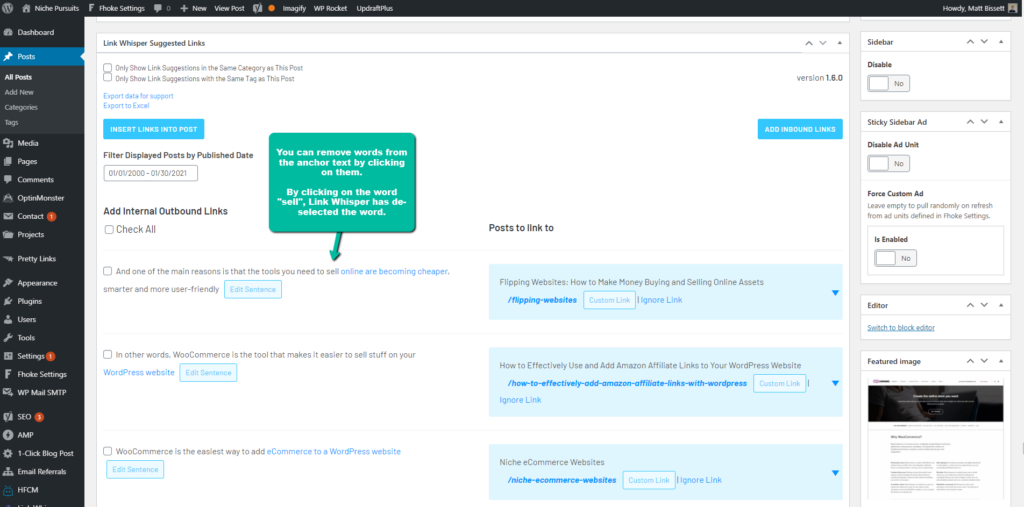Click the Projects icon in sidebar
The image size is (1024, 507).
(x=8, y=235)
